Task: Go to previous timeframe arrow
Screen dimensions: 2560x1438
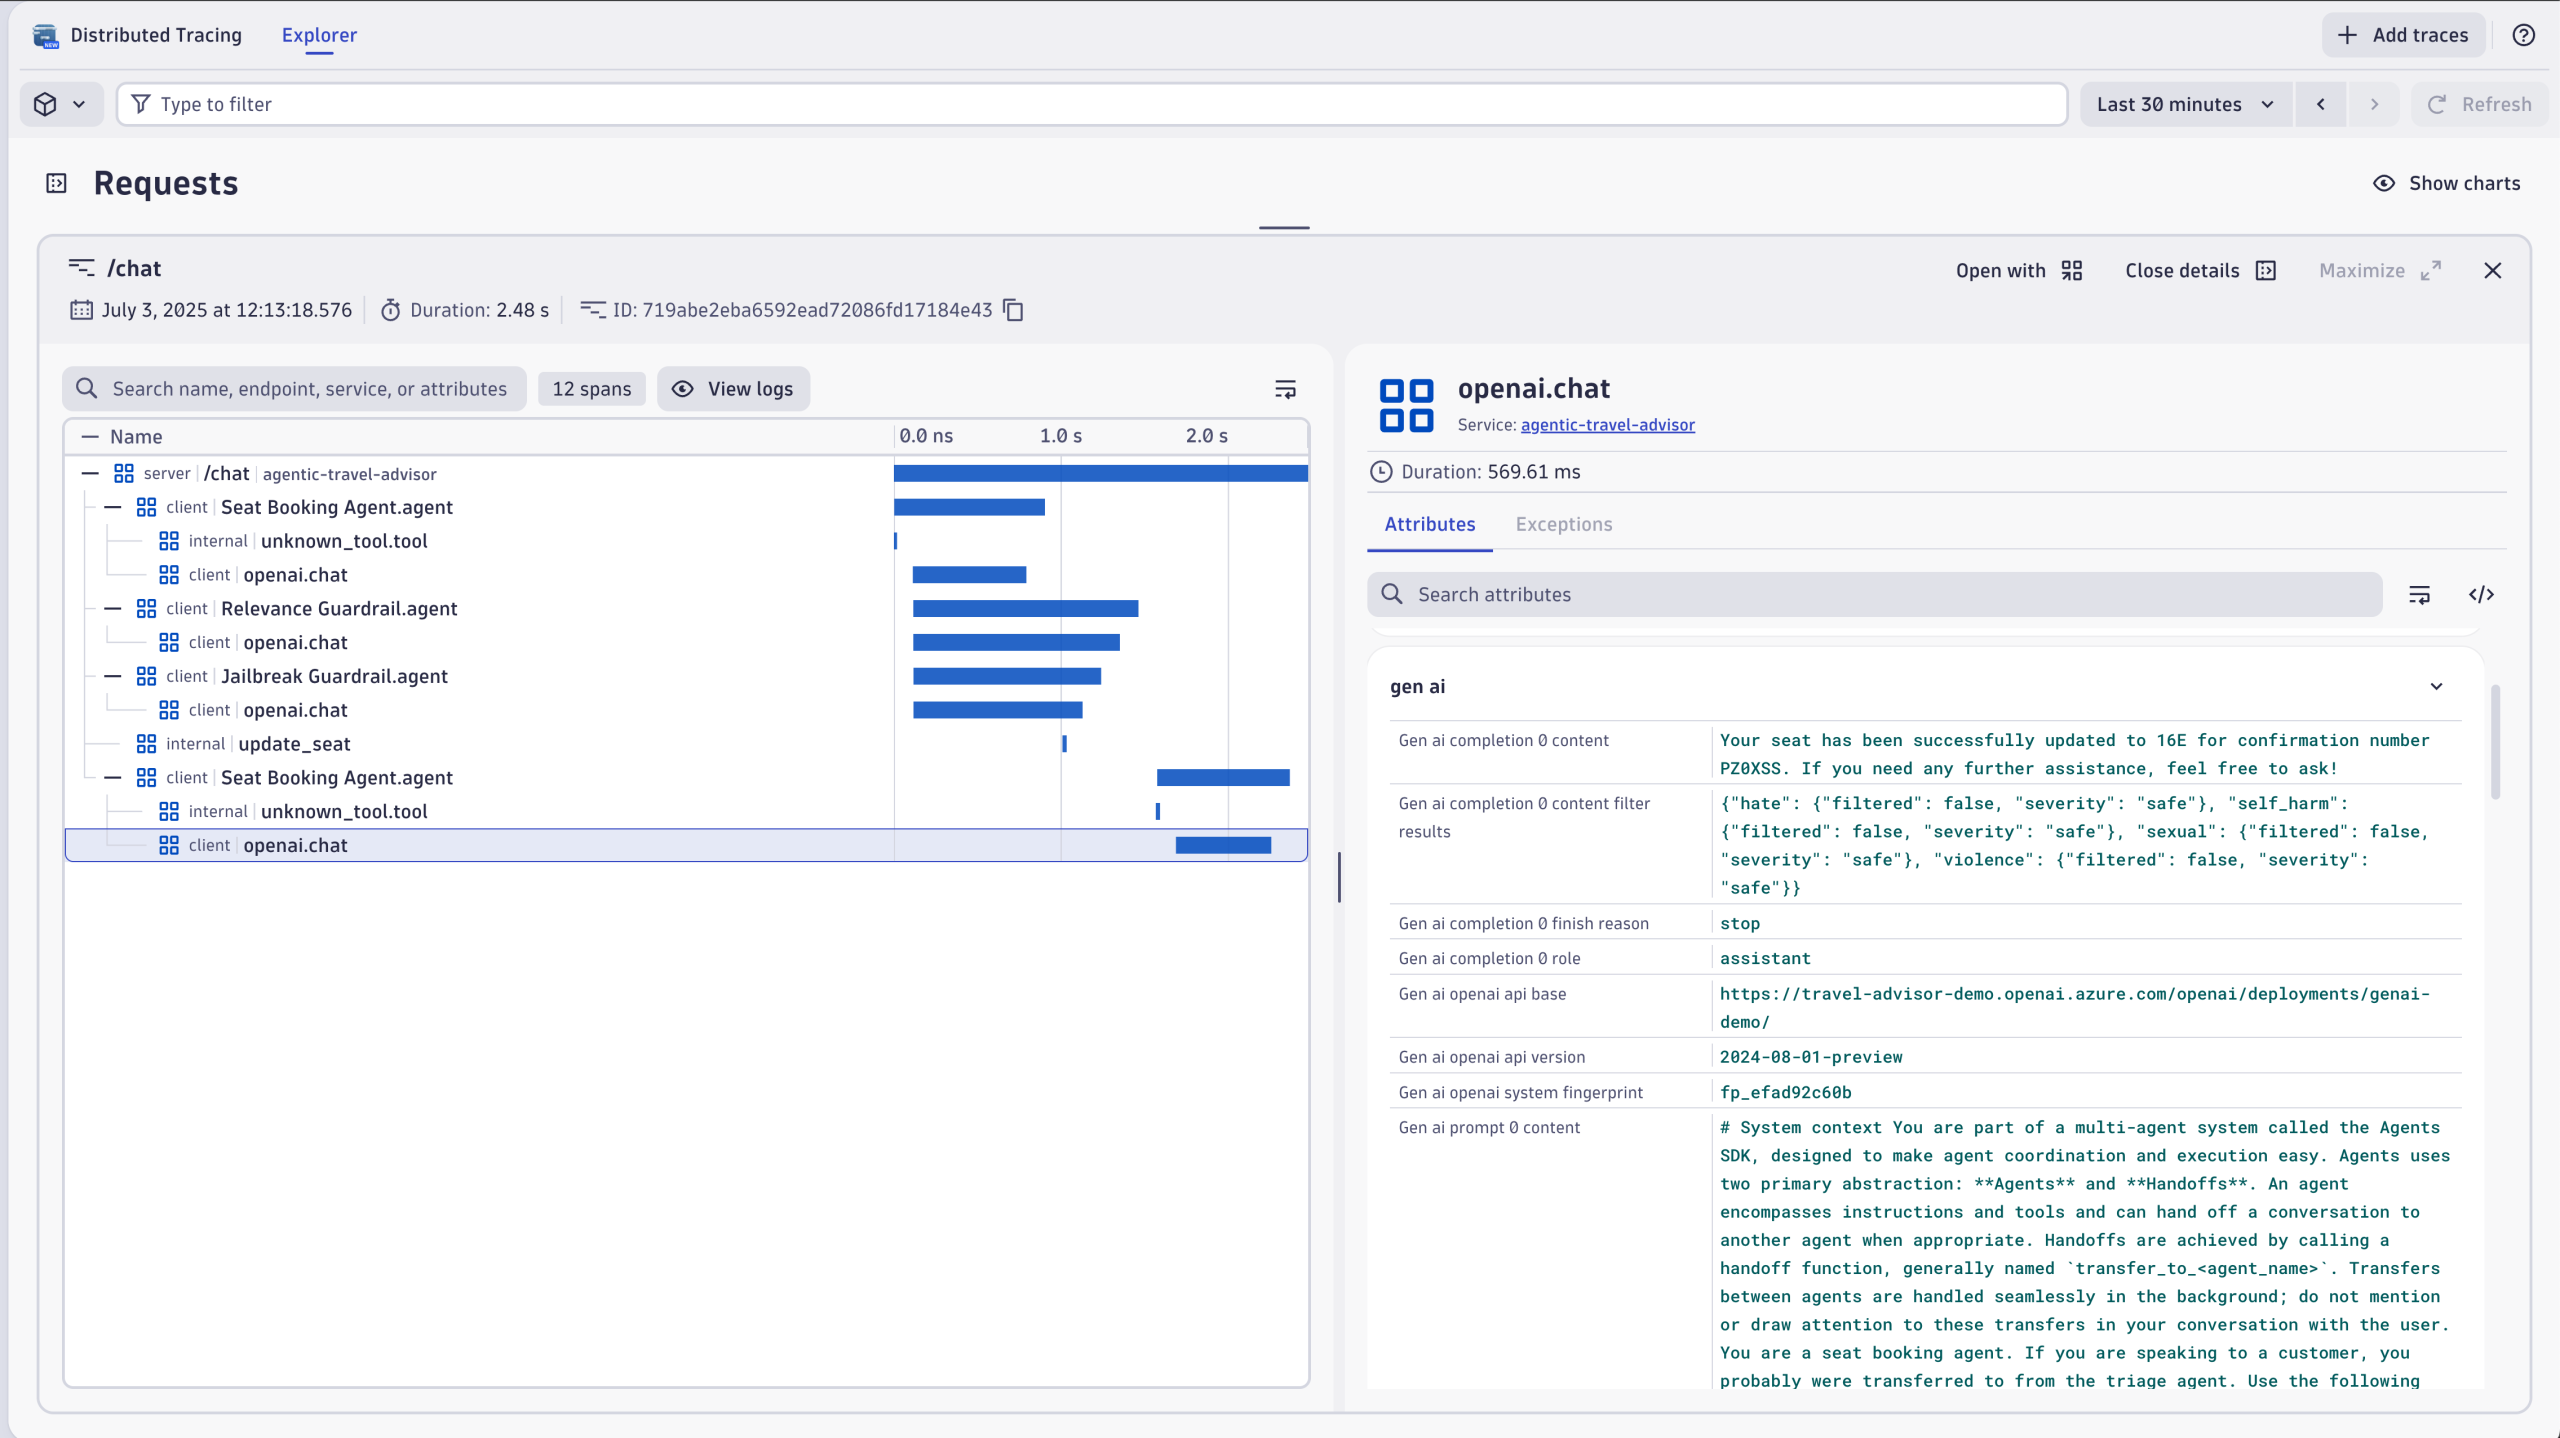Action: (x=2320, y=104)
